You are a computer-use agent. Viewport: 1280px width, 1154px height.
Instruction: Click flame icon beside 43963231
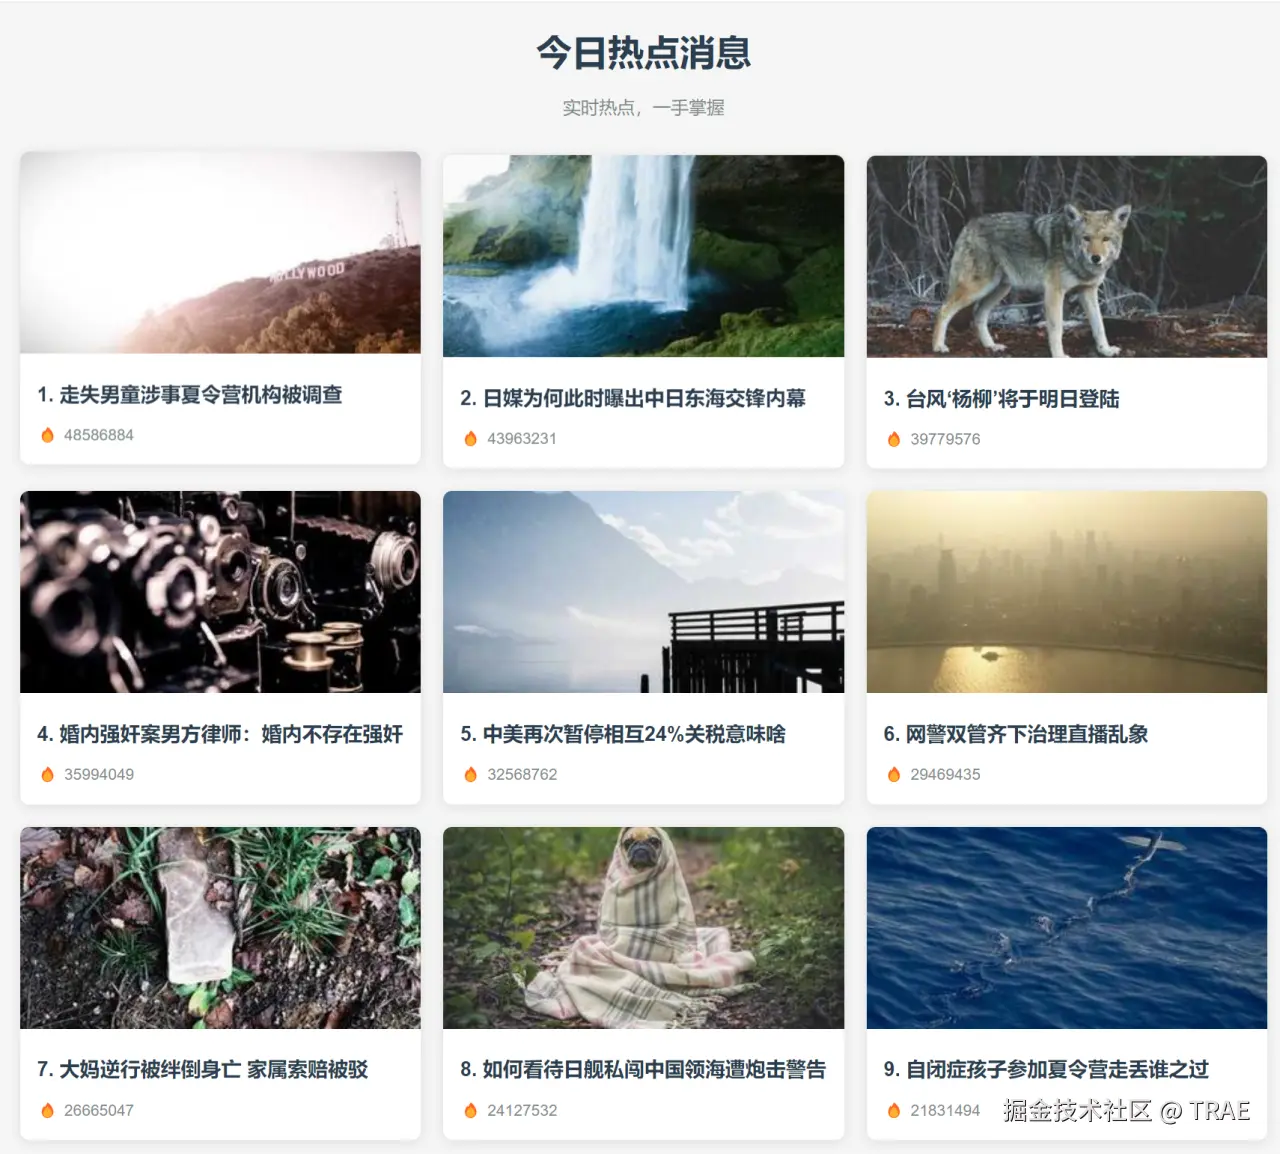(470, 438)
